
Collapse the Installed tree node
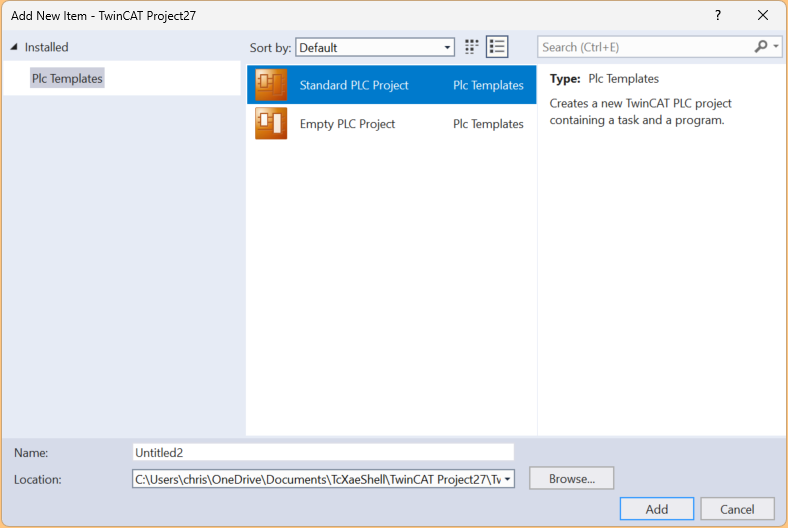(14, 47)
